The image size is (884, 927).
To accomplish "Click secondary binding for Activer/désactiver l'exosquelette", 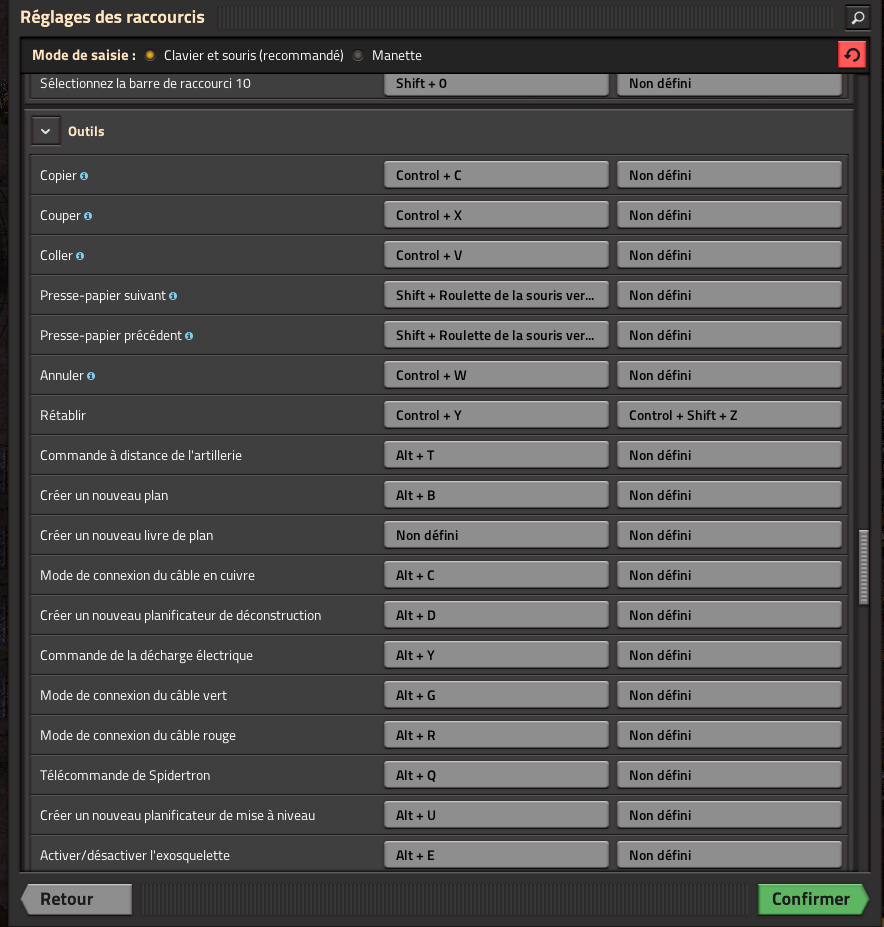I will [729, 855].
